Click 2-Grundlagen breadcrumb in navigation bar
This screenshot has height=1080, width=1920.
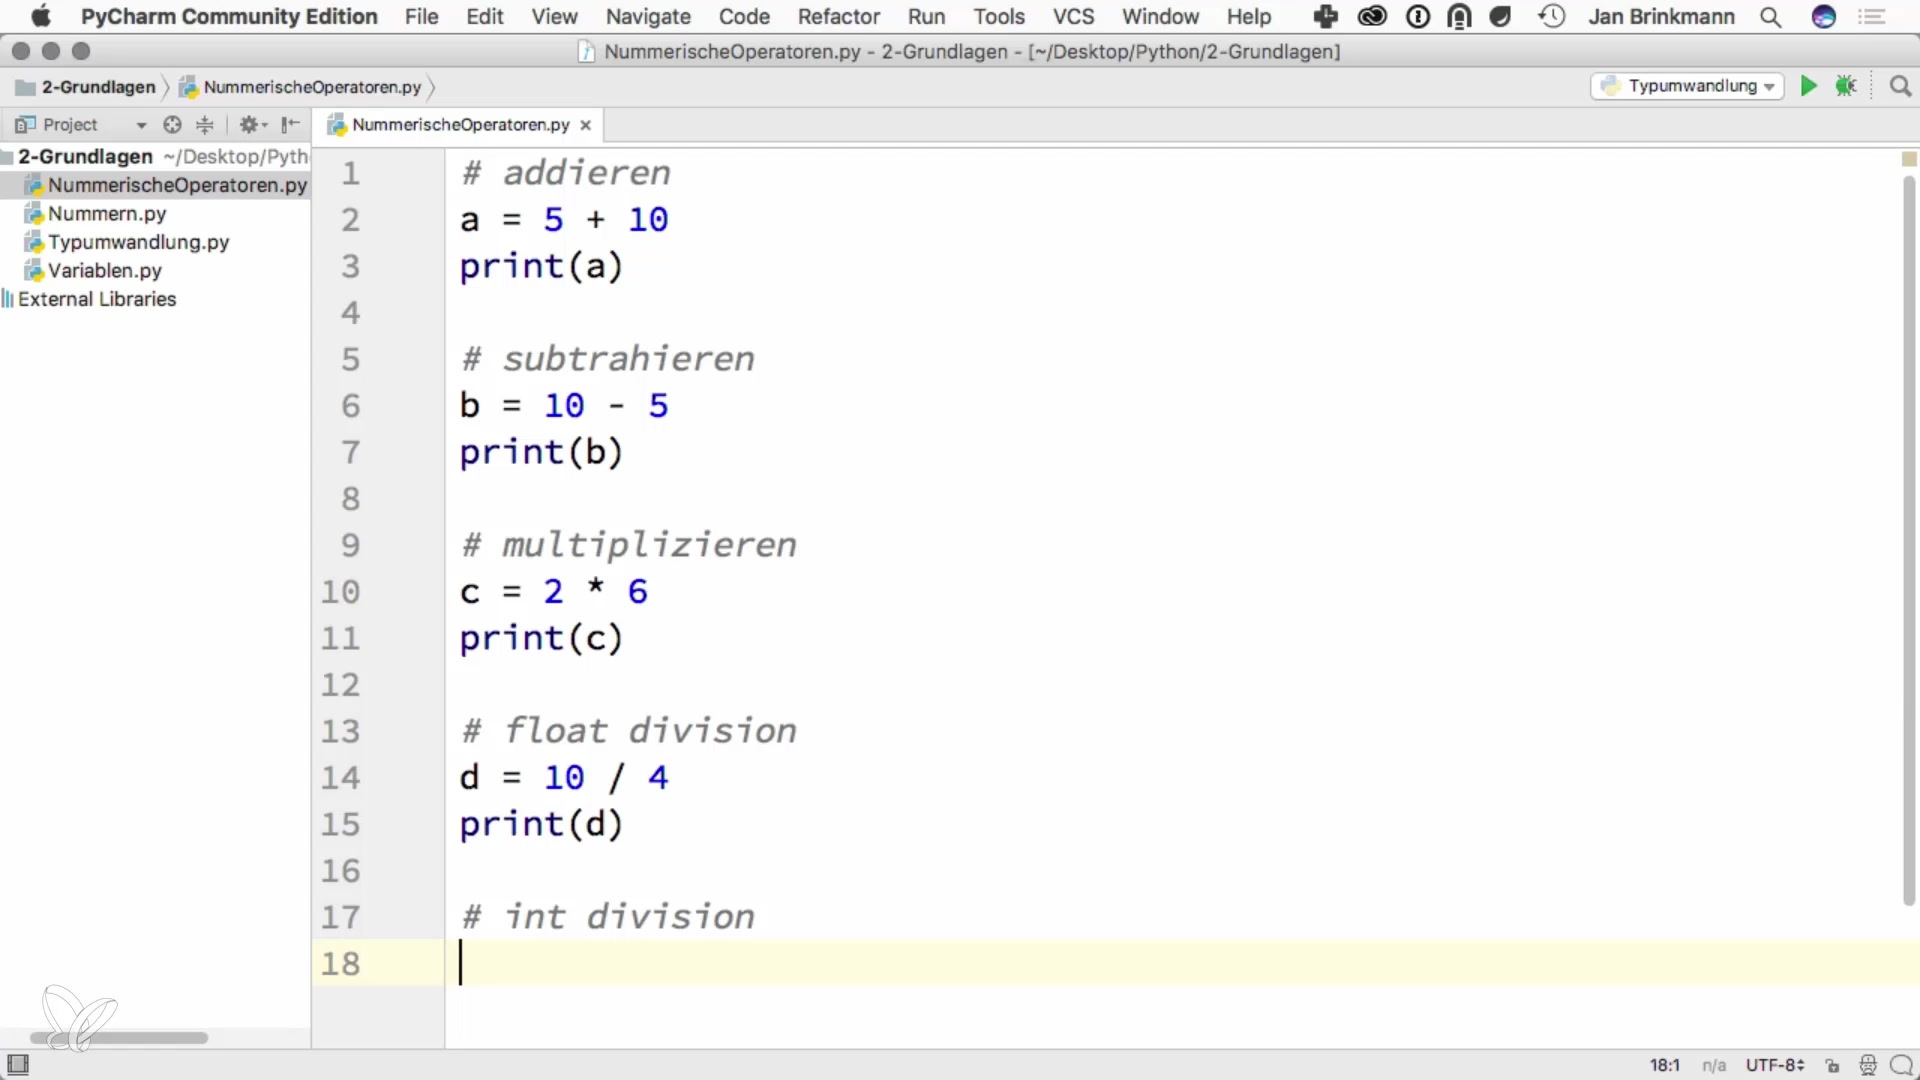pyautogui.click(x=98, y=87)
